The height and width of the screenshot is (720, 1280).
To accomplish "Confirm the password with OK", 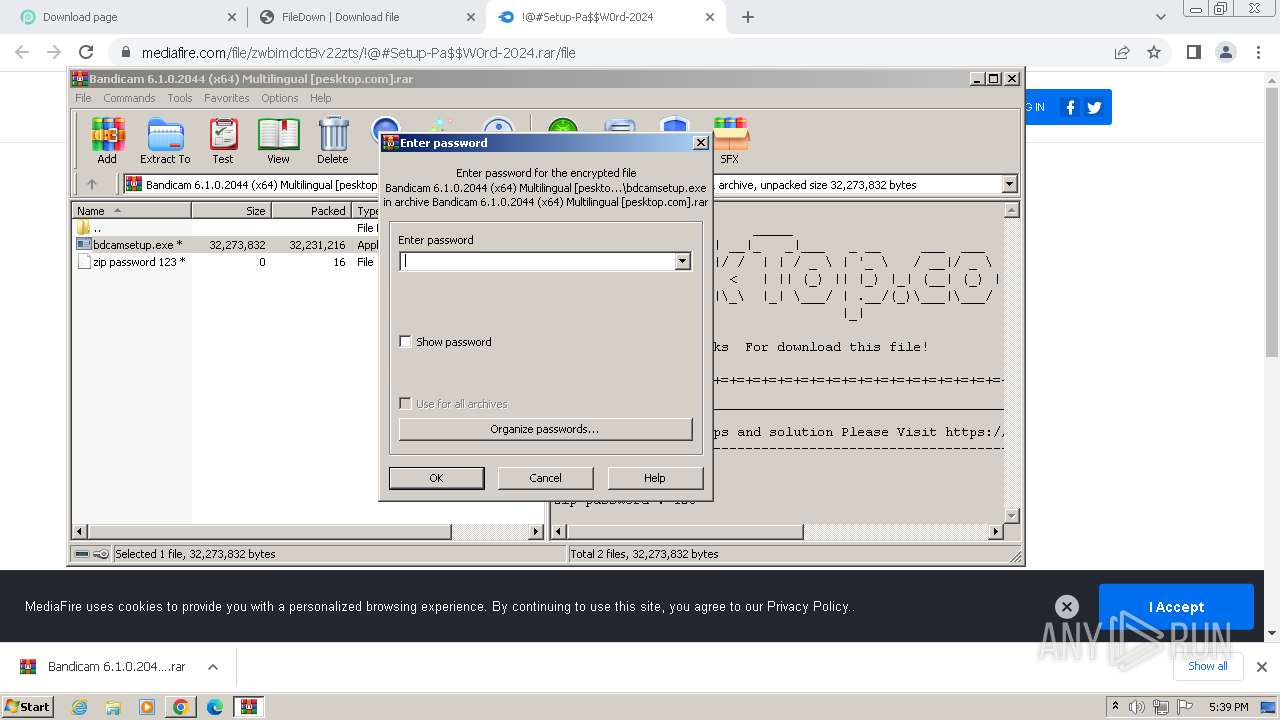I will [x=436, y=478].
